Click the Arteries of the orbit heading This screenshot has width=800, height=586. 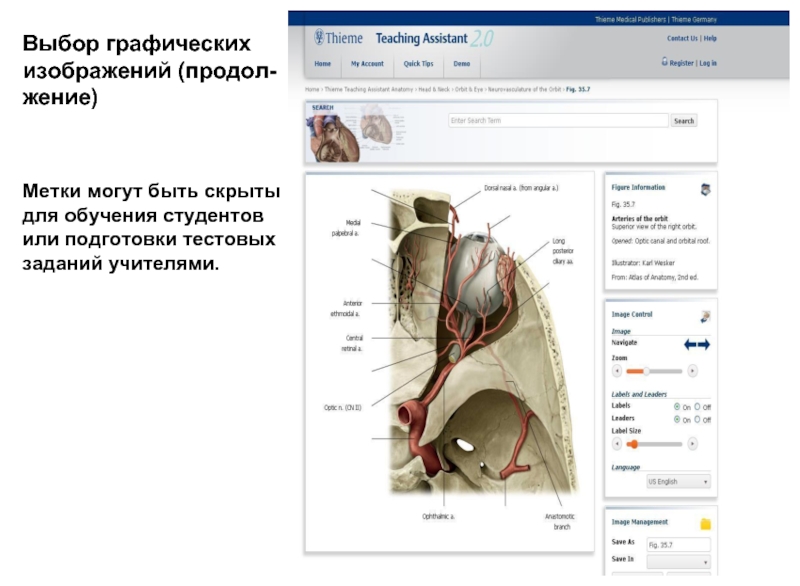tap(640, 218)
